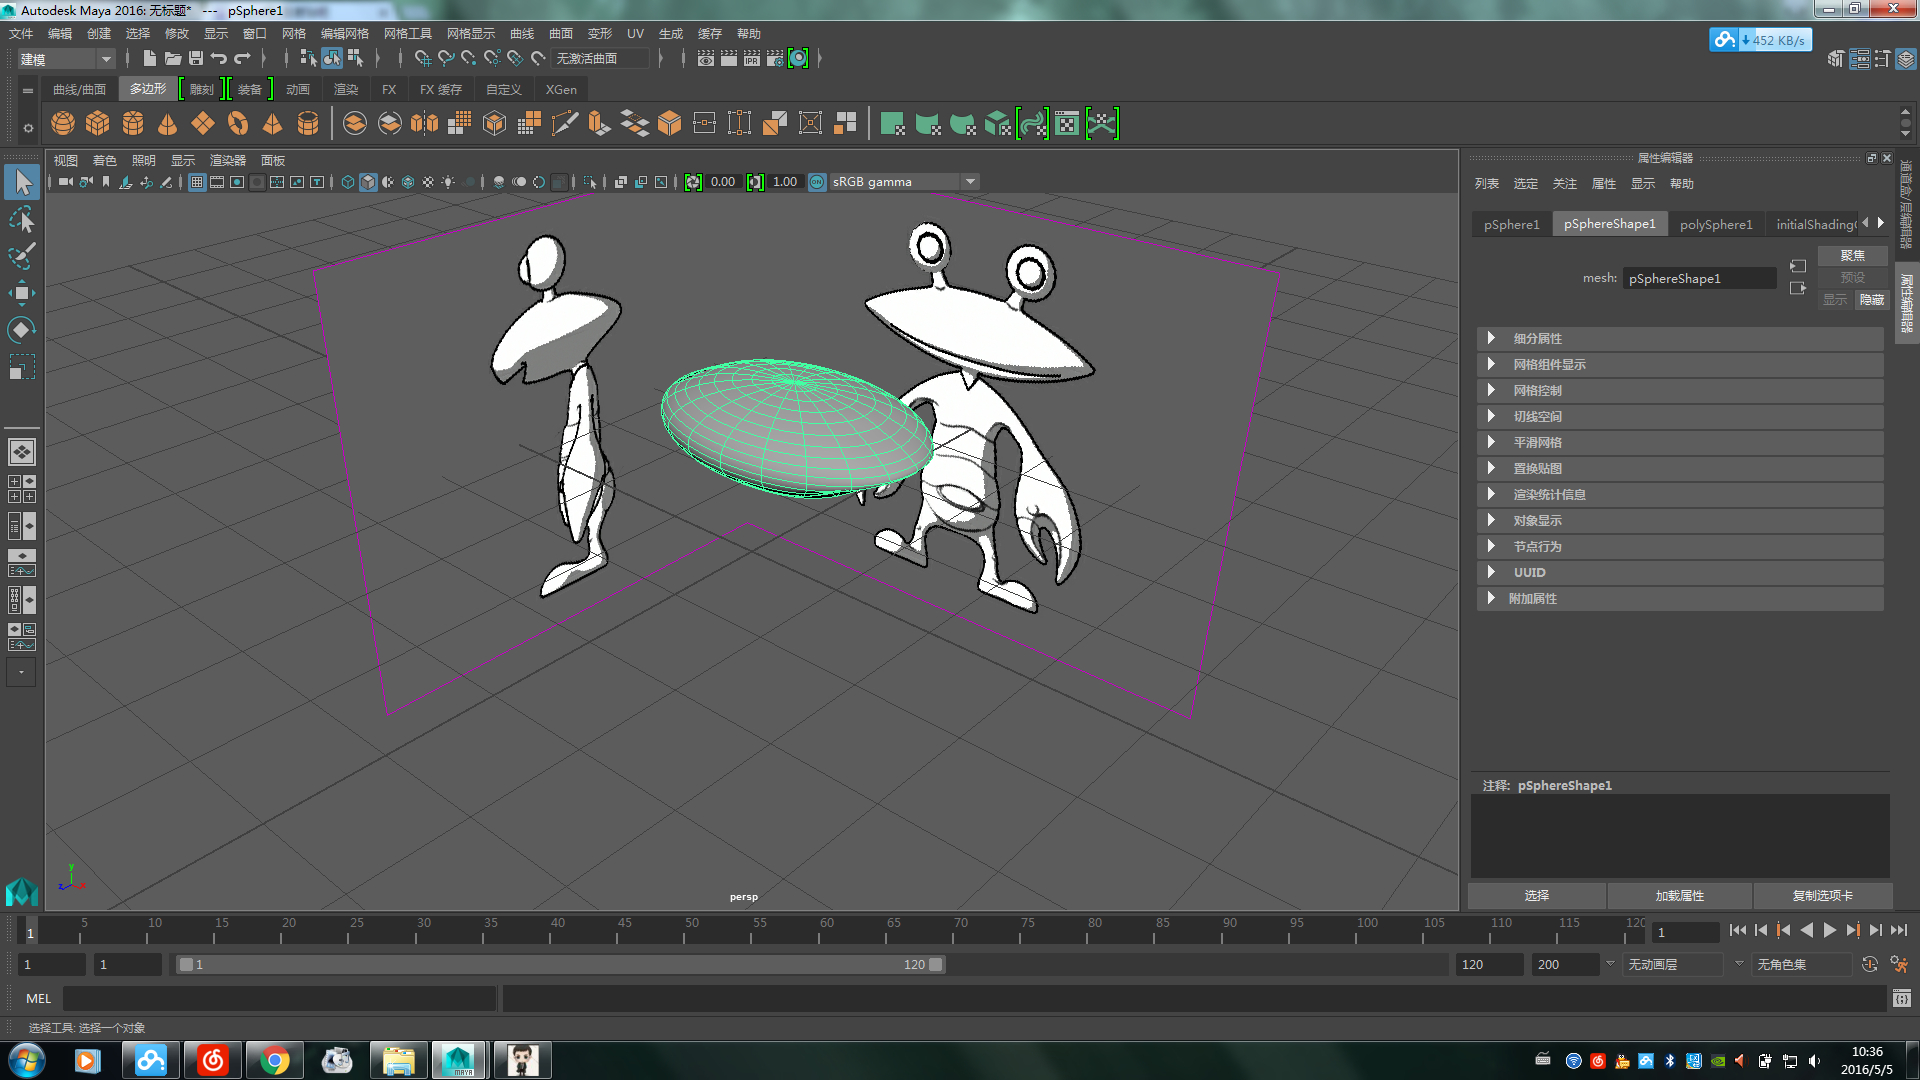Create a polygon cone from shelf
1920x1080 pixels.
(x=167, y=123)
